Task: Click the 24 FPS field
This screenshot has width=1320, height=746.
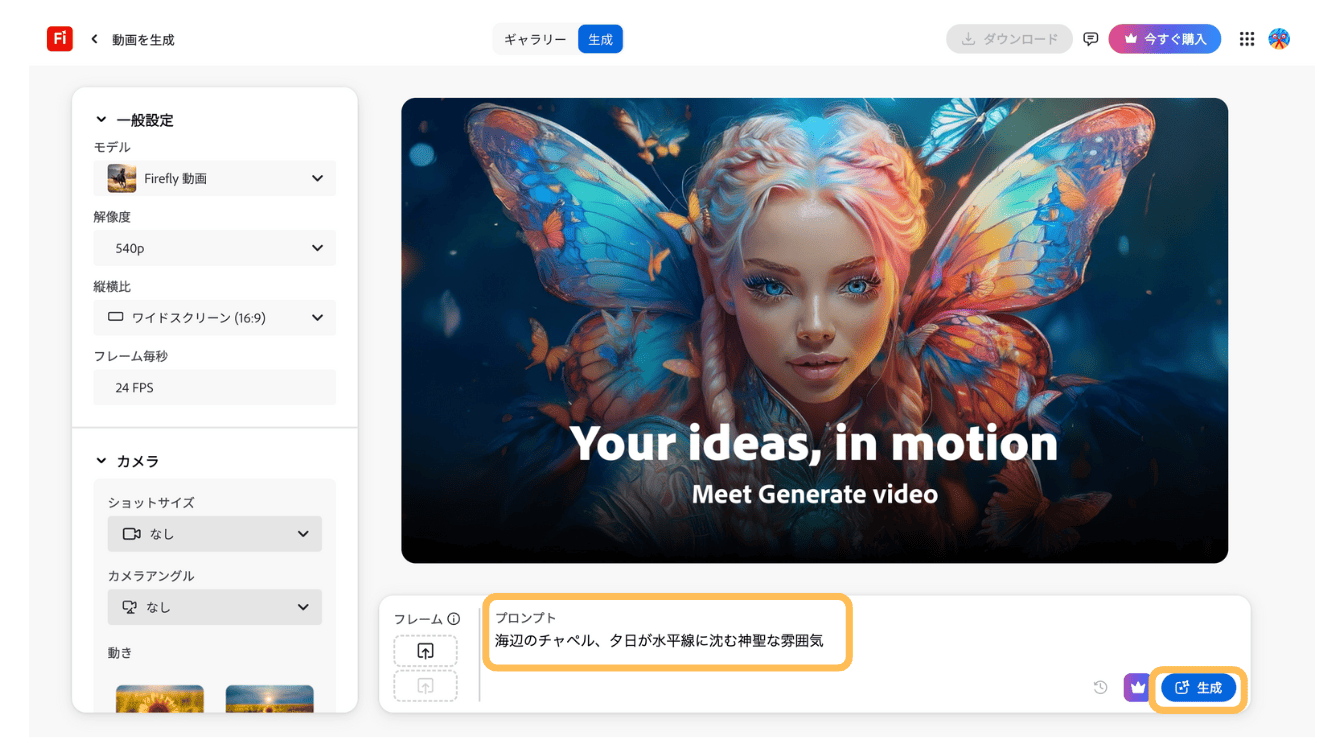Action: click(x=215, y=387)
